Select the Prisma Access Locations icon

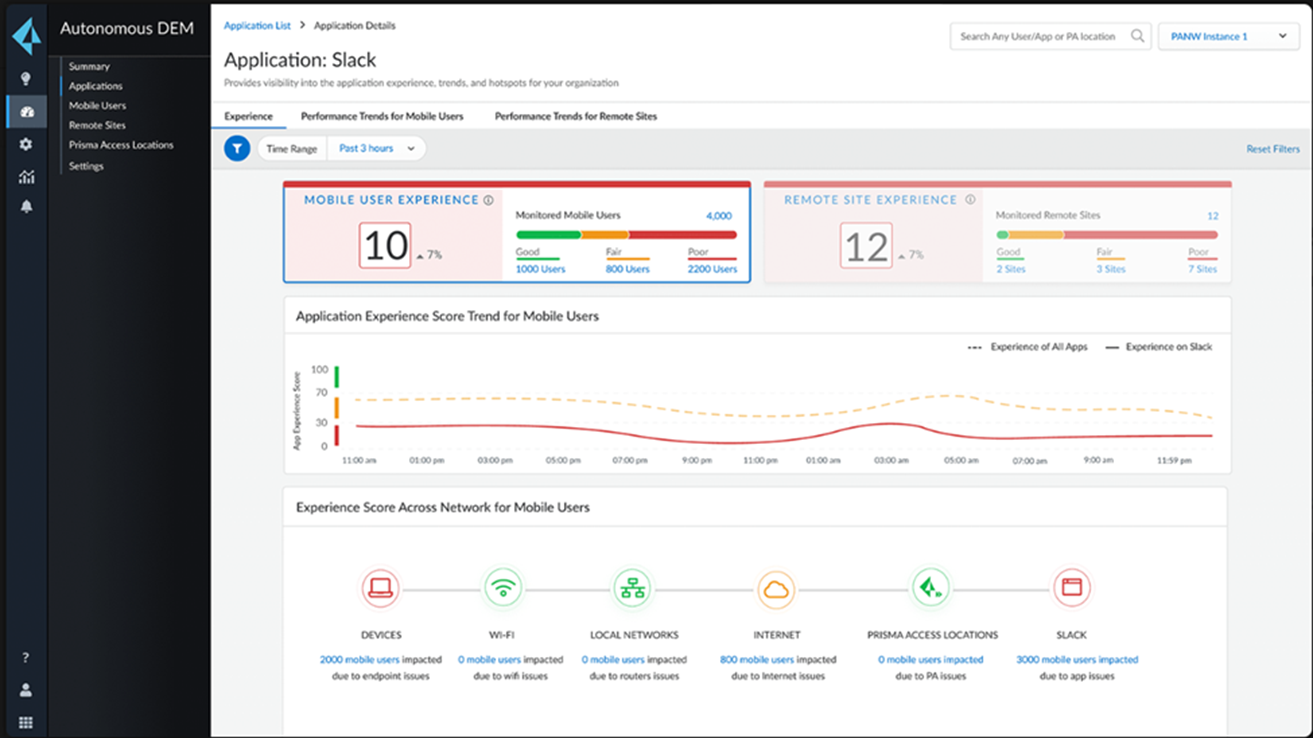pos(931,589)
